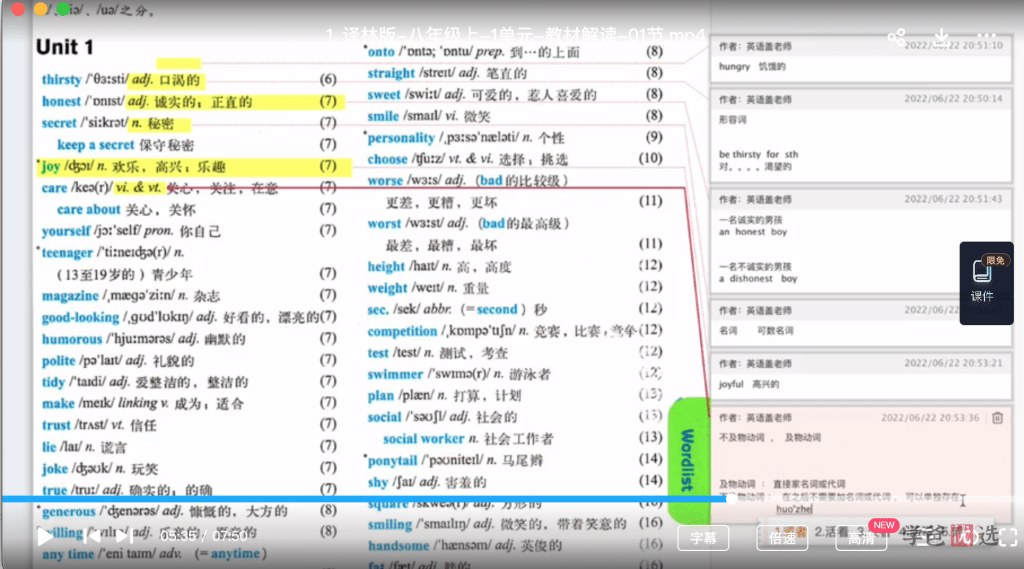Screen dimensions: 1024x569
Task: Click the yellow macOS minimize button
Action: point(40,9)
